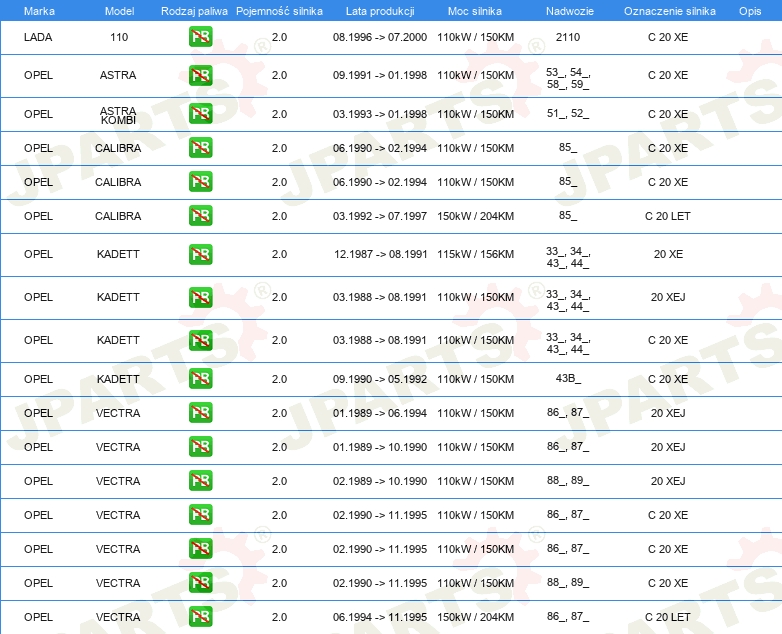Select the 115kW / 156KM power cell
This screenshot has height=634, width=782.
476,254
